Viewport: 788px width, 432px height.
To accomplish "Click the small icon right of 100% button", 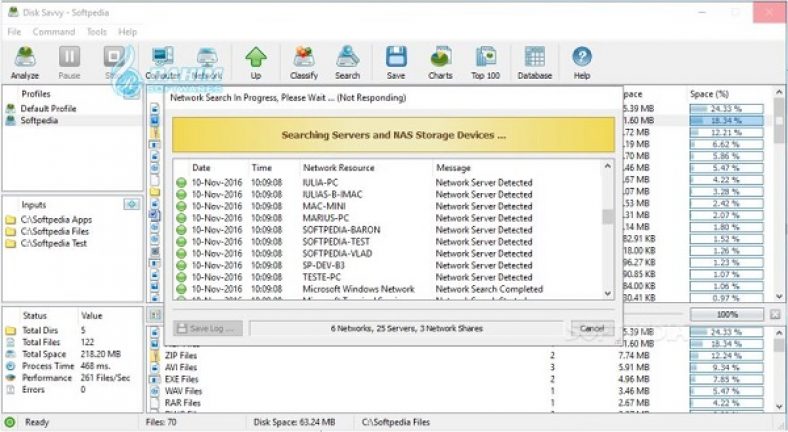I will click(775, 315).
